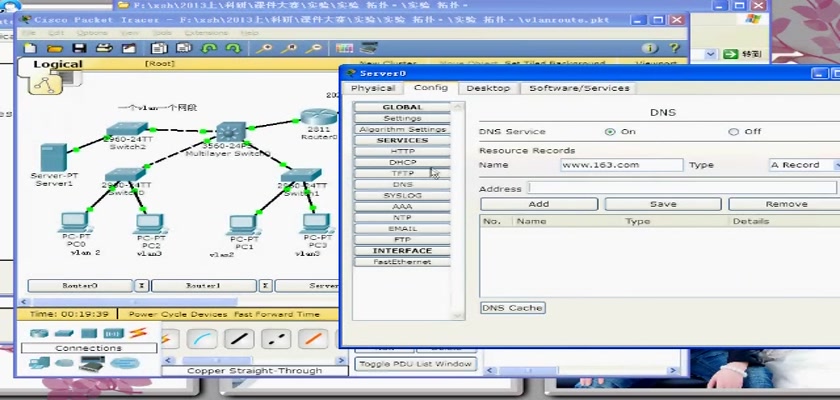Screen dimensions: 840x400
Task: Click the Undo green arrow icon
Action: tap(208, 48)
